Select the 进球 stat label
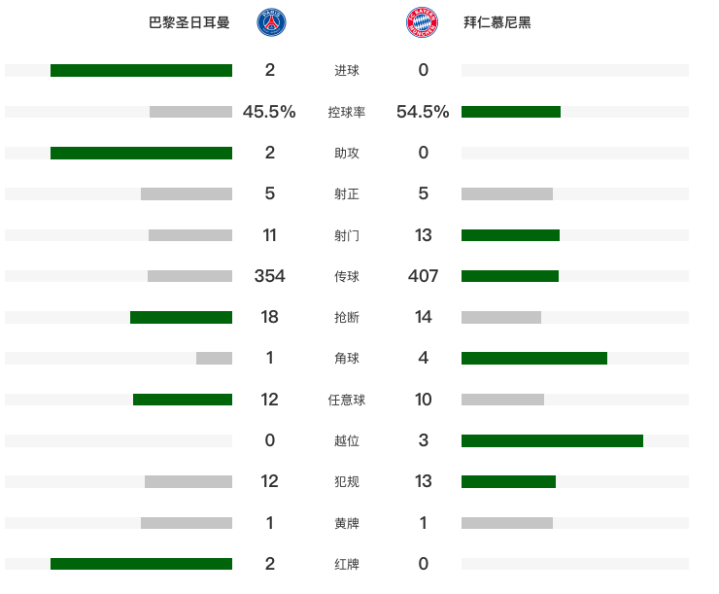The image size is (719, 594). [347, 70]
